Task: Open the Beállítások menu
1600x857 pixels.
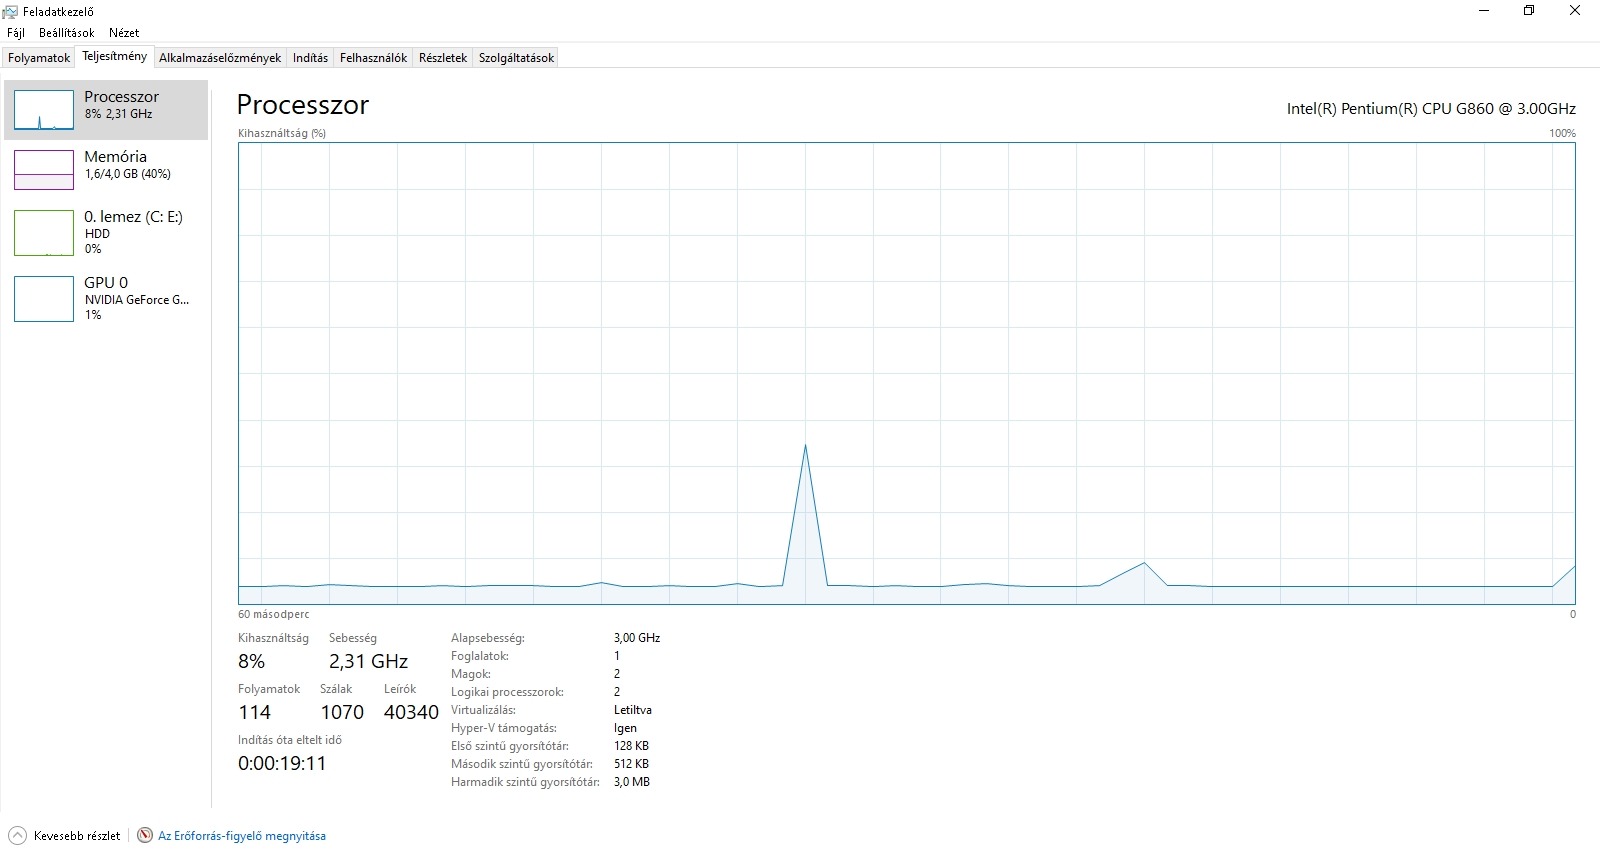Action: pyautogui.click(x=66, y=33)
